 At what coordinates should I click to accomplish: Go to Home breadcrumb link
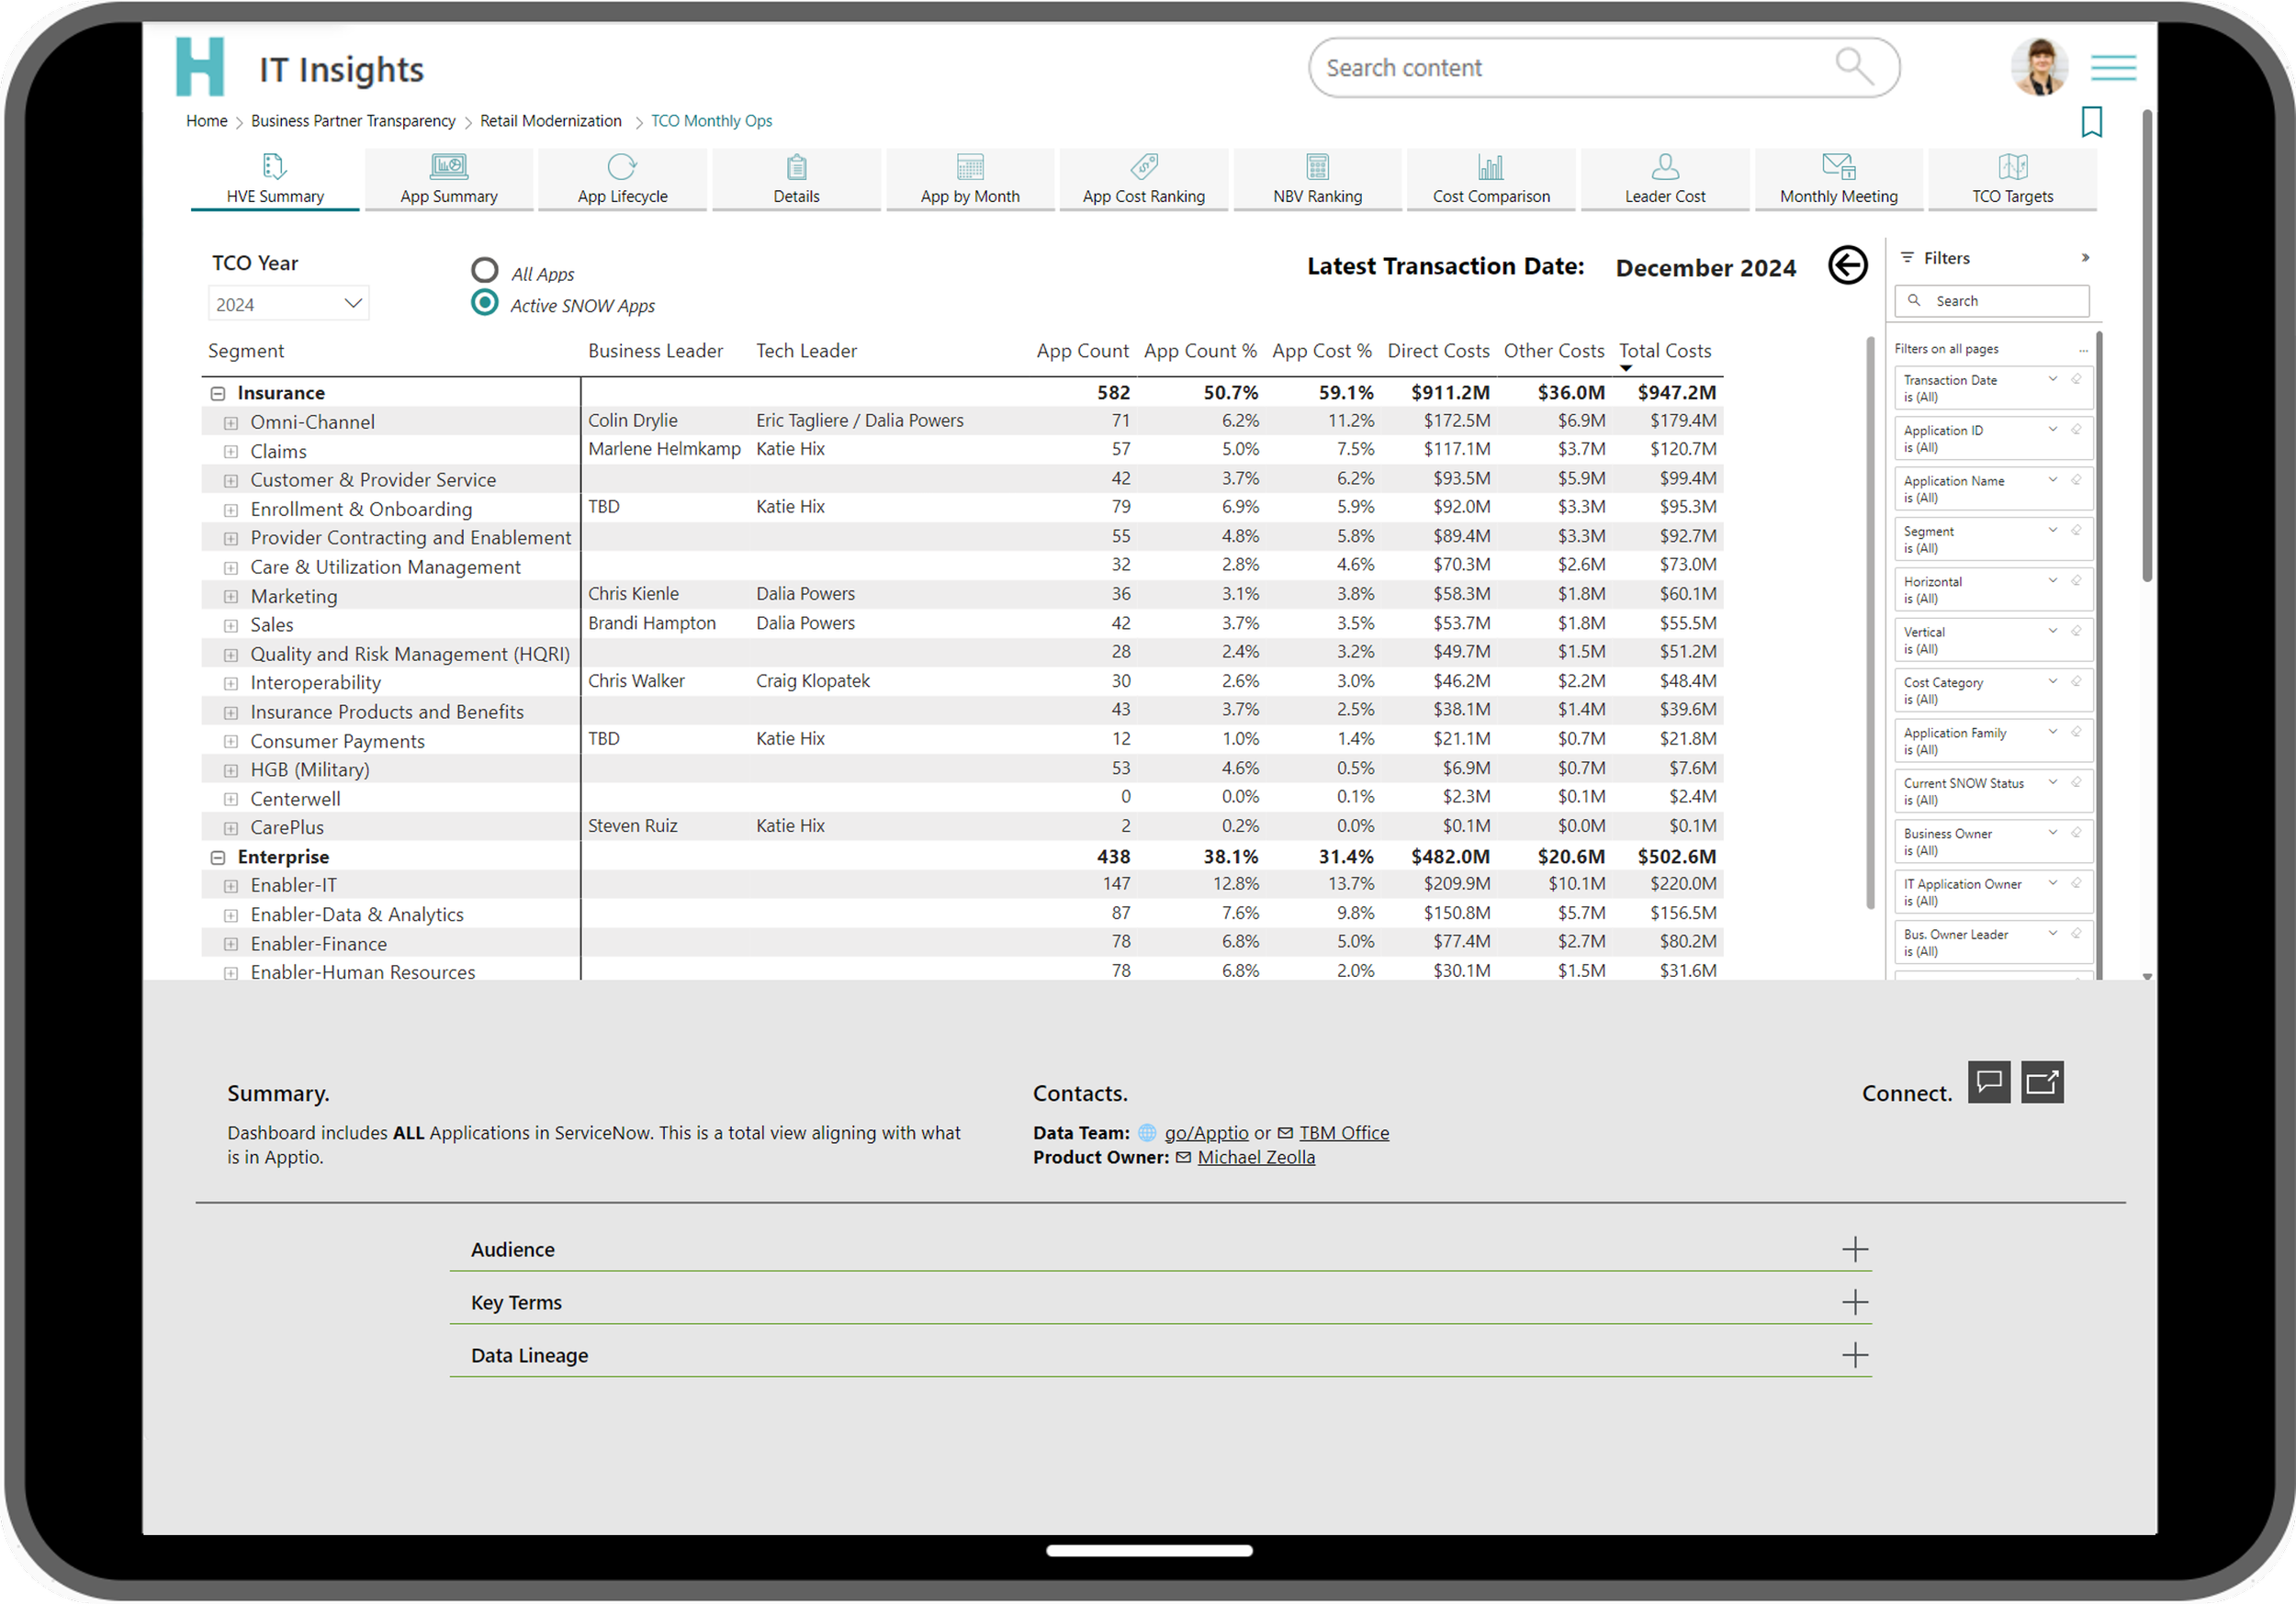[x=207, y=121]
